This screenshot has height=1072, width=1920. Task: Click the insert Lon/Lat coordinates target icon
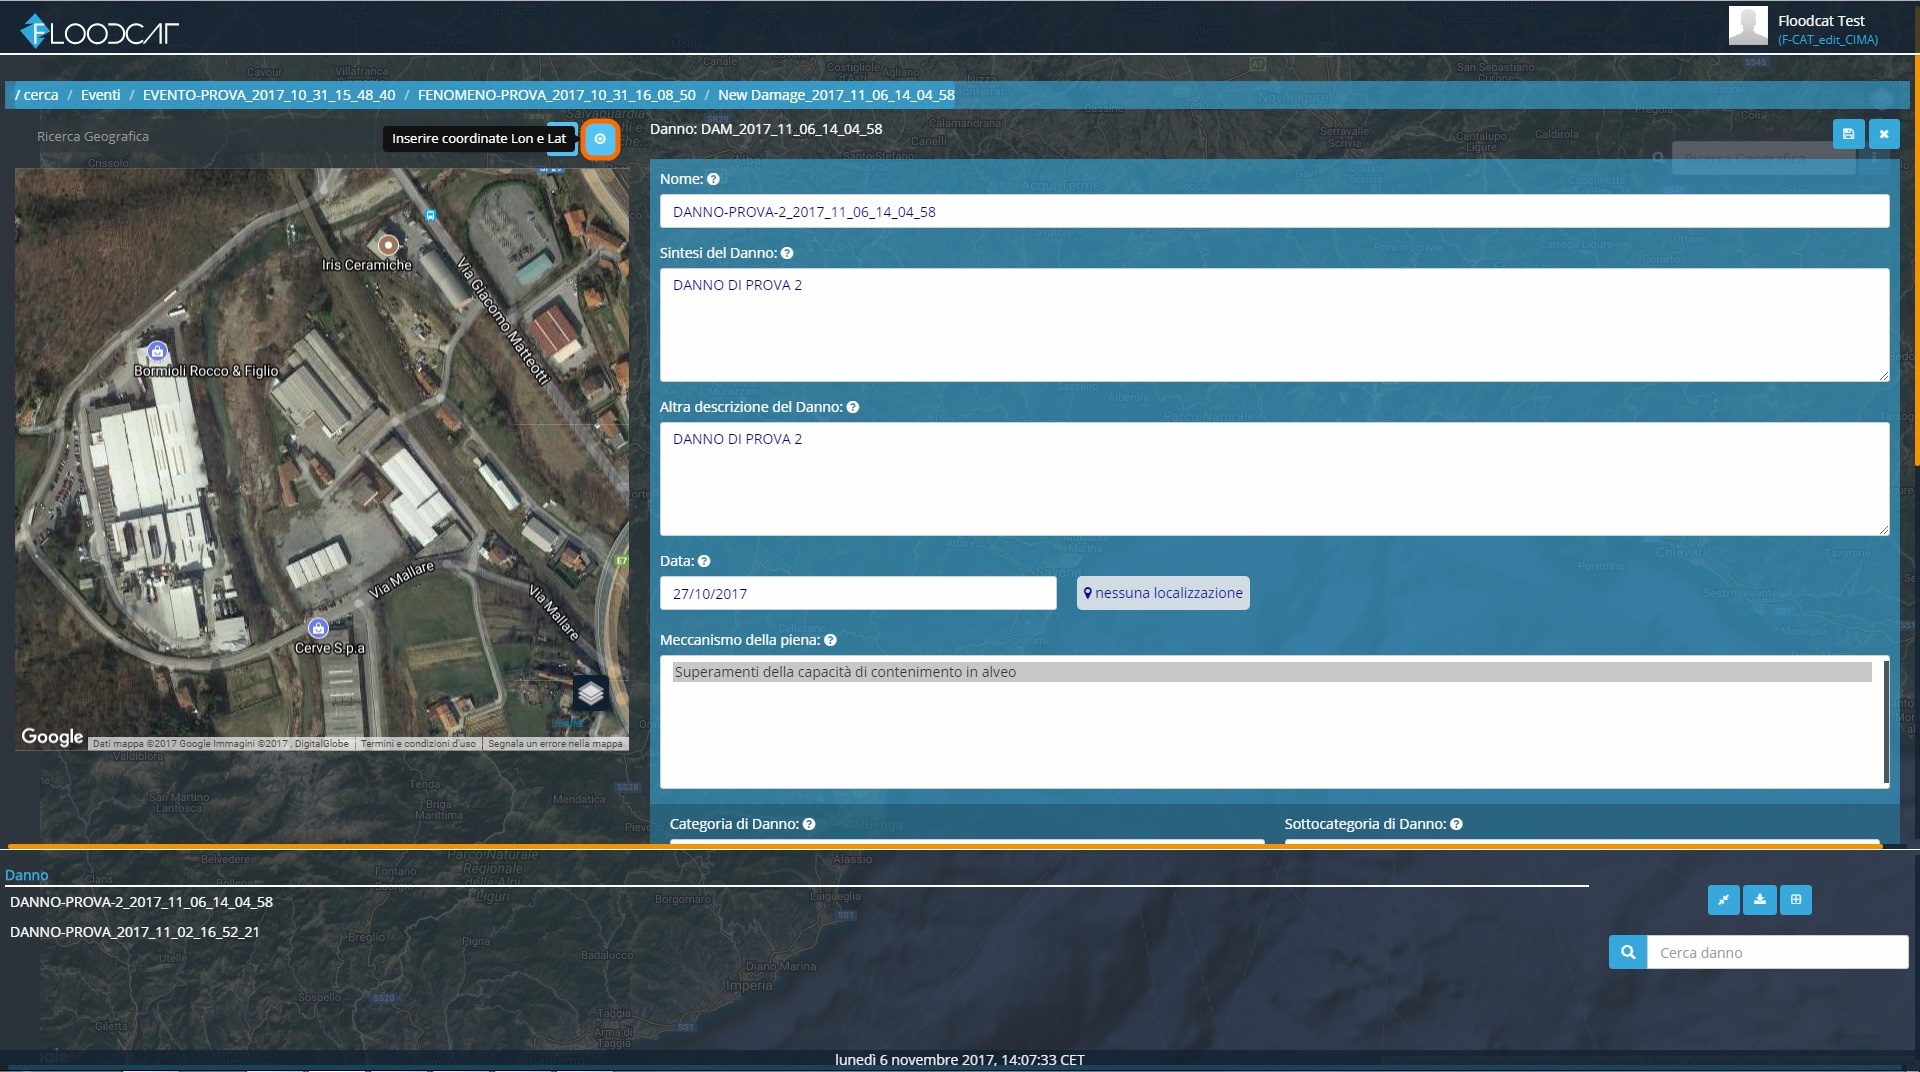tap(600, 139)
